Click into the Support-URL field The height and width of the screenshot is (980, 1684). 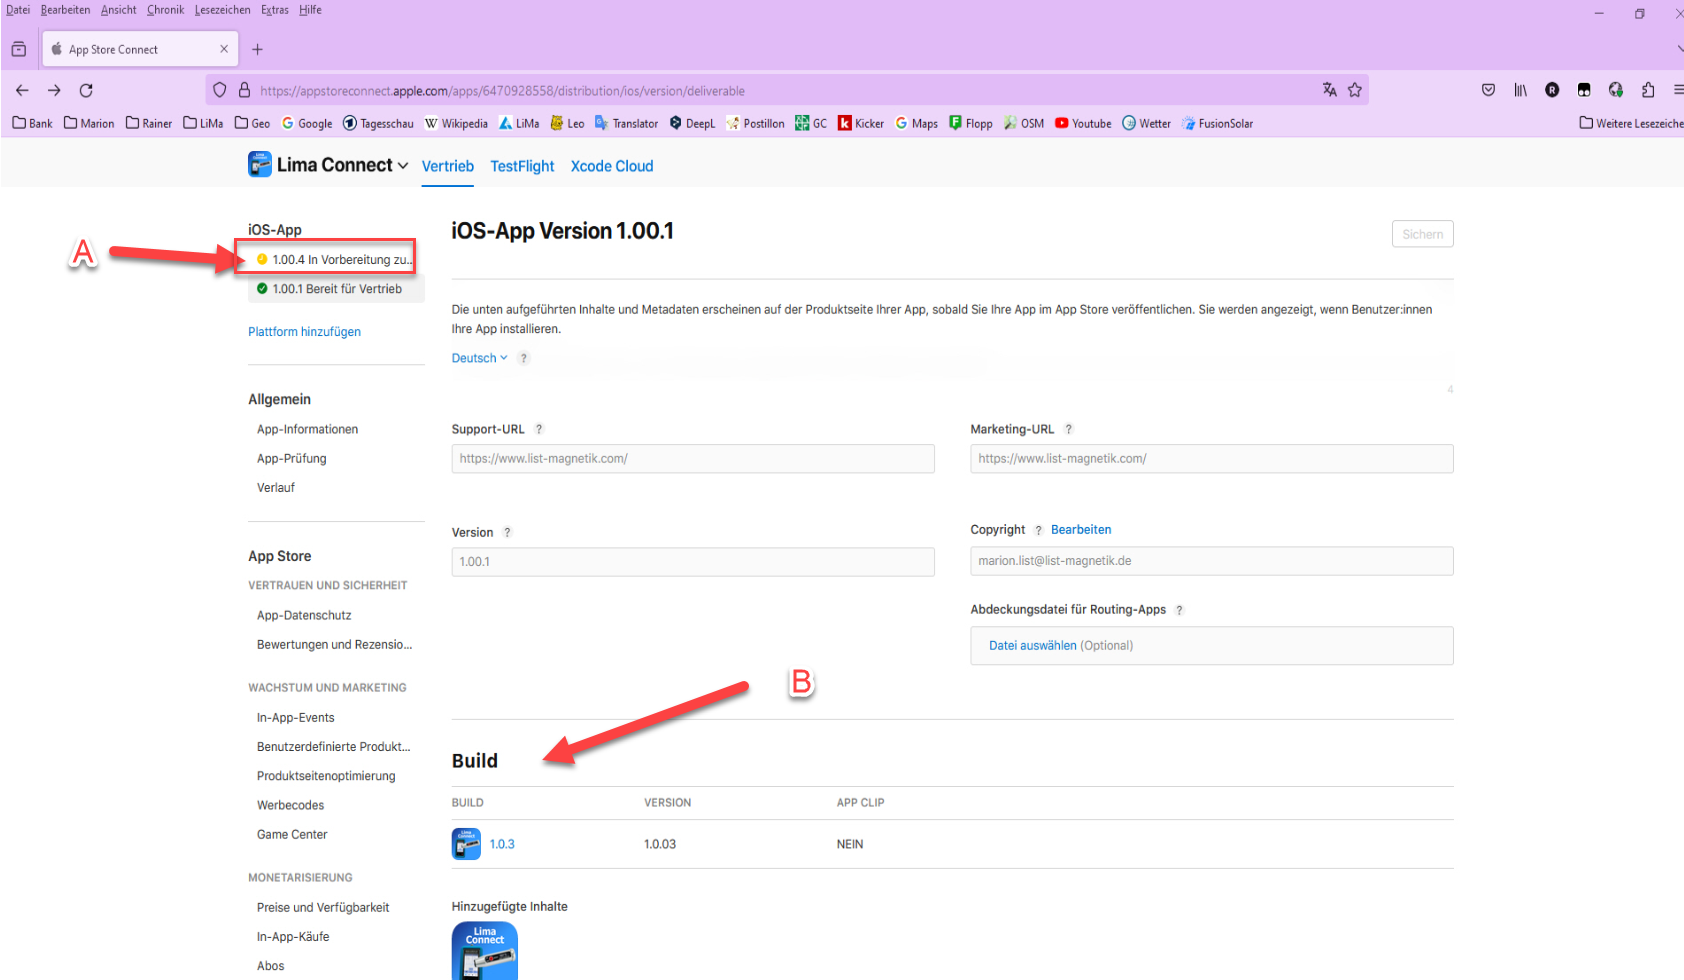coord(693,459)
